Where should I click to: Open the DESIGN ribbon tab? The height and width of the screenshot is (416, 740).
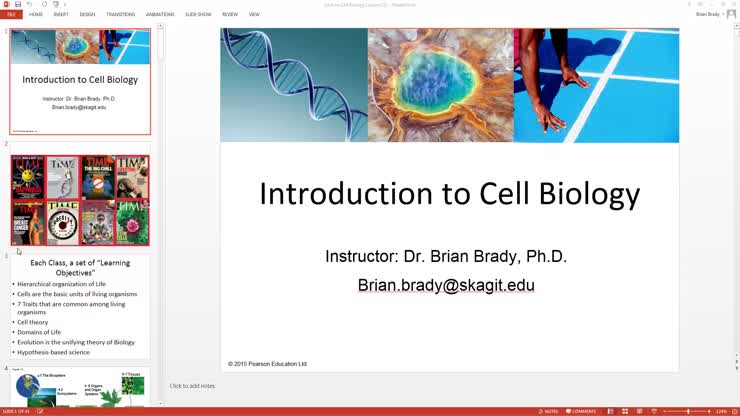[x=87, y=14]
